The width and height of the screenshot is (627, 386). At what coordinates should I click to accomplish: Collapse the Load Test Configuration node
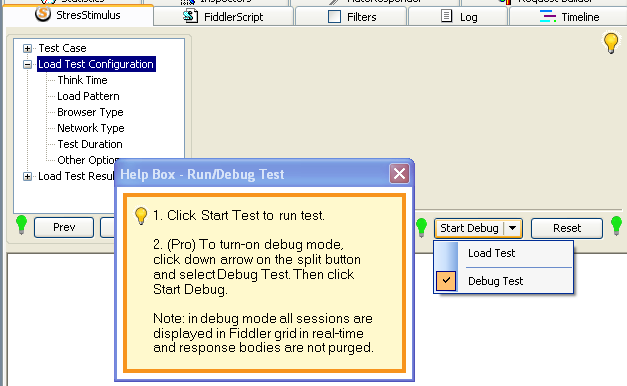[27, 64]
